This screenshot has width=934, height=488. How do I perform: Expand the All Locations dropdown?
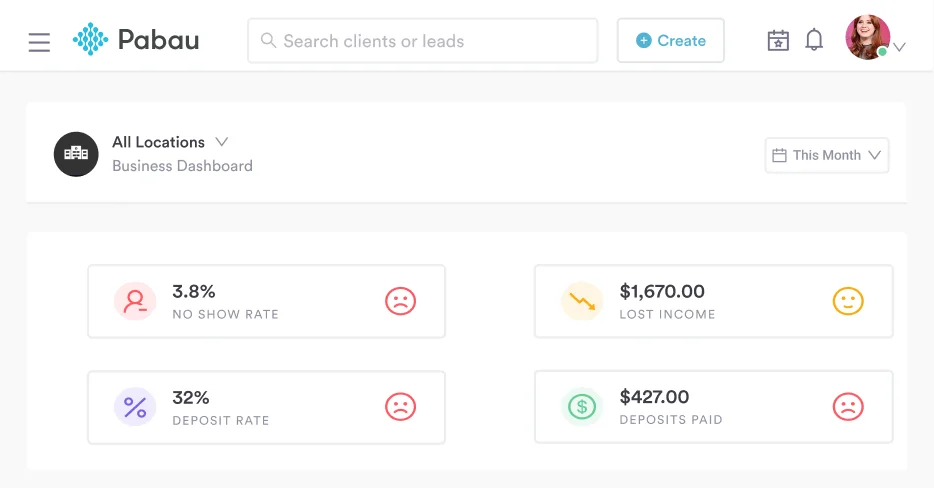(222, 142)
